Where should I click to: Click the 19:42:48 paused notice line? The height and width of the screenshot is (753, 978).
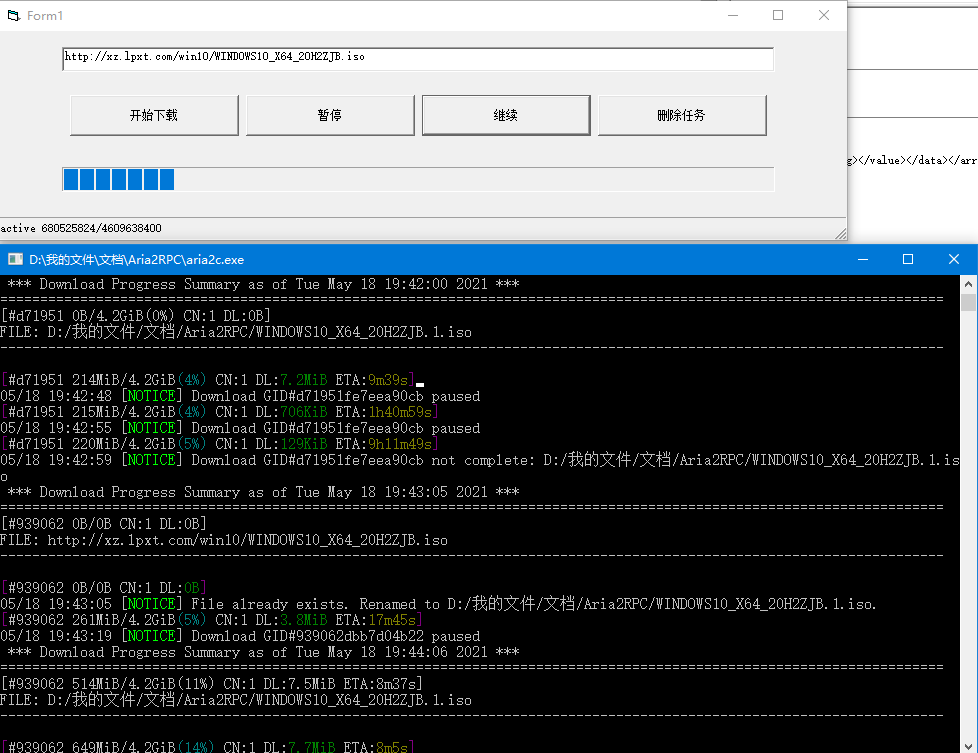pos(240,396)
